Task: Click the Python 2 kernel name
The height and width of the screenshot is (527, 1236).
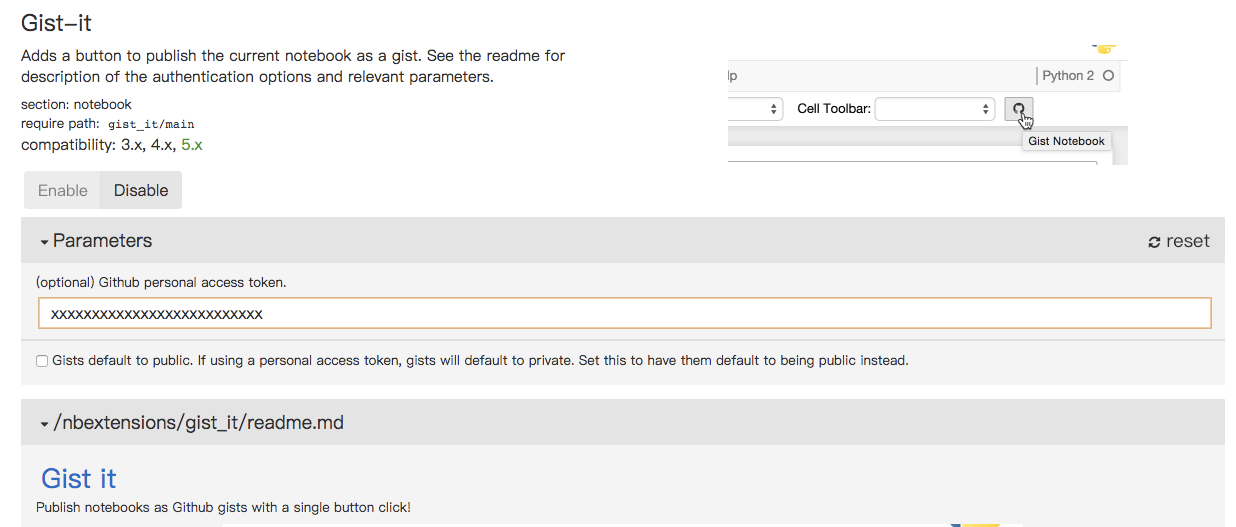Action: tap(1068, 76)
